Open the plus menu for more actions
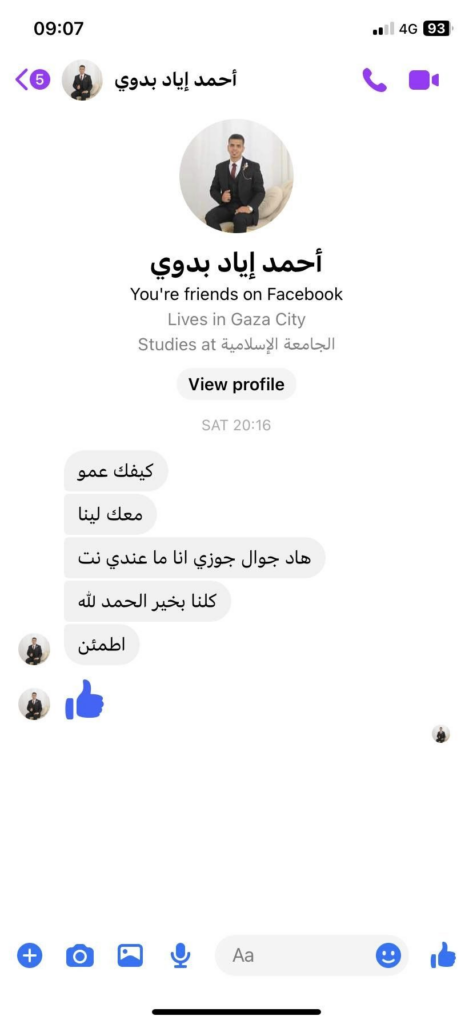The height and width of the screenshot is (1024, 473). [x=29, y=955]
